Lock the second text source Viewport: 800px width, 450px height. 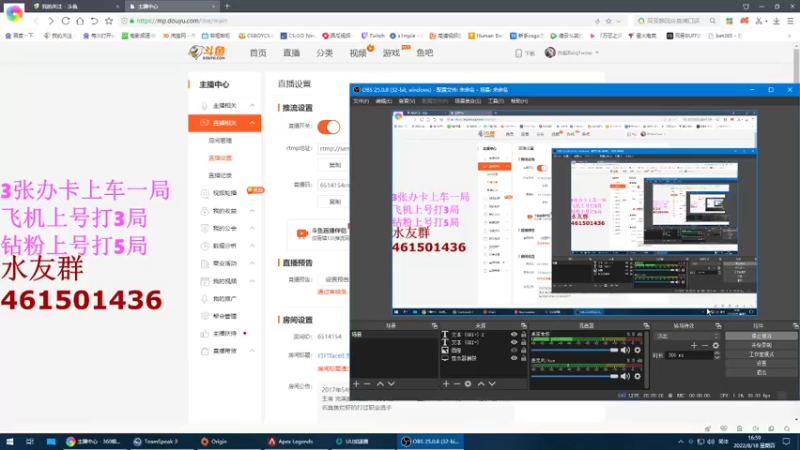point(523,342)
